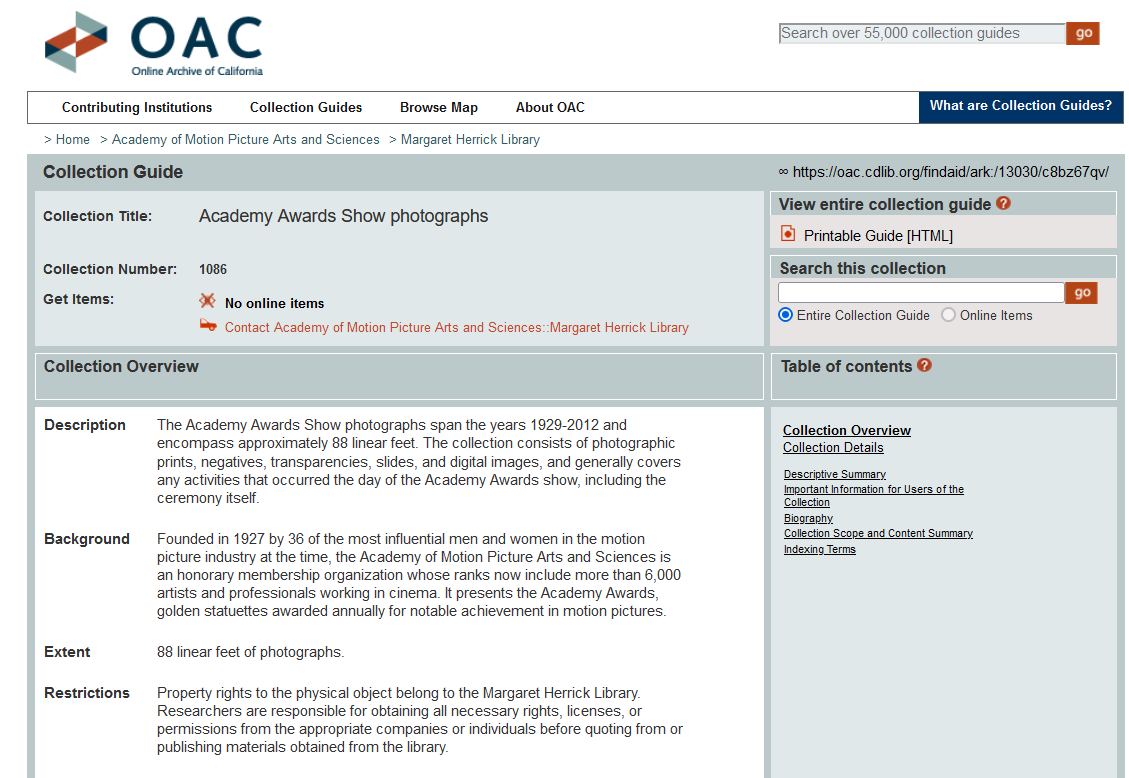This screenshot has height=778, width=1129.
Task: Click the 88 linear feet of photographs text
Action: [251, 652]
